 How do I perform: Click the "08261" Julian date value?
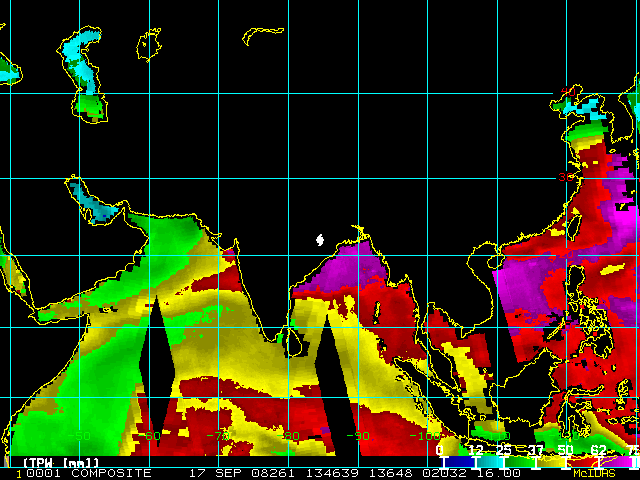(275, 473)
